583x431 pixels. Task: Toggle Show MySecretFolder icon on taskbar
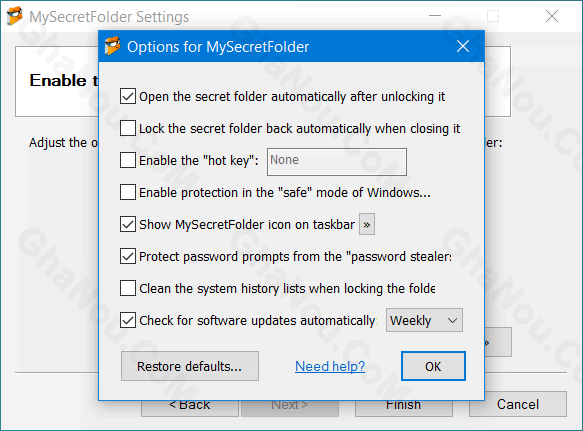[x=128, y=224]
